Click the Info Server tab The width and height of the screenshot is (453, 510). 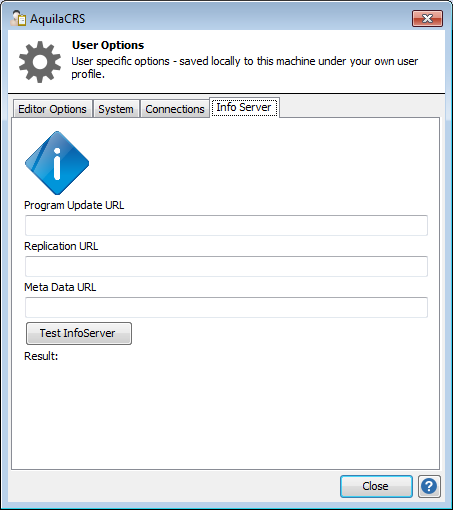(244, 107)
